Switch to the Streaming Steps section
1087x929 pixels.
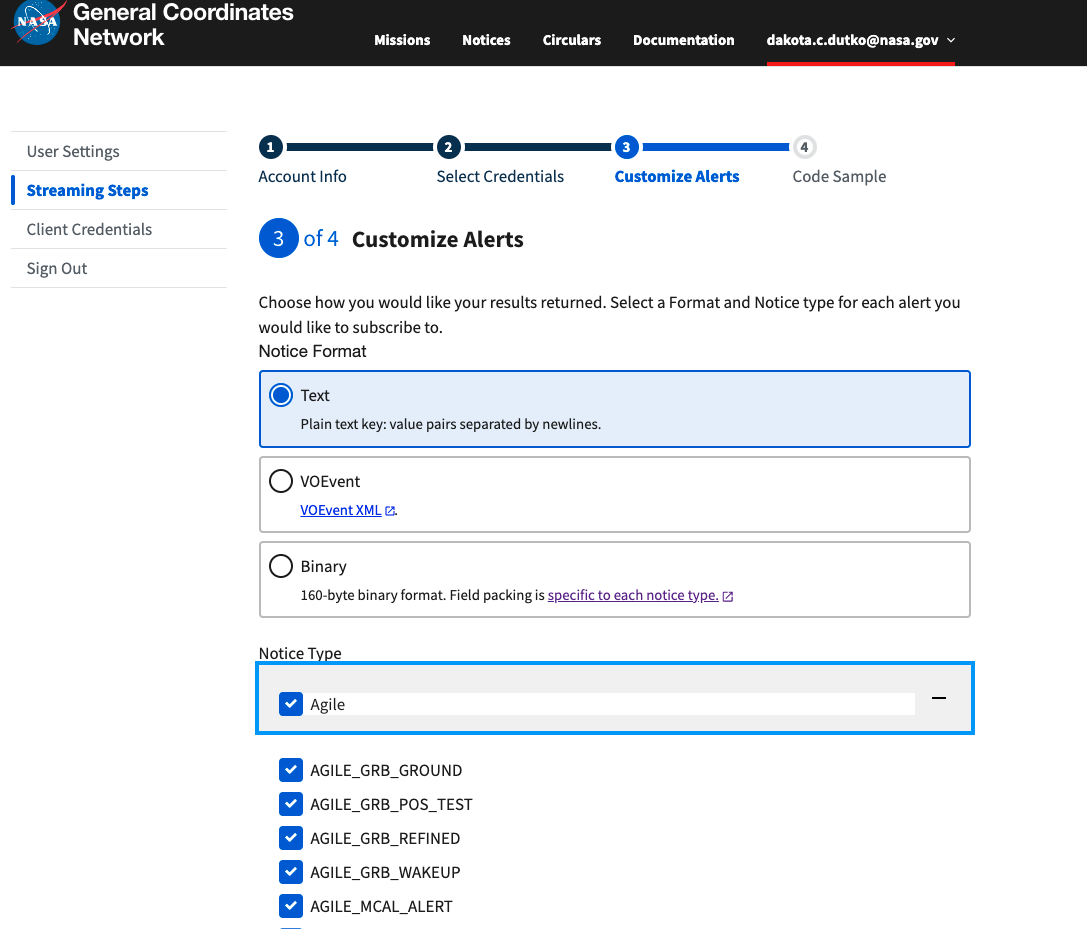pyautogui.click(x=86, y=189)
